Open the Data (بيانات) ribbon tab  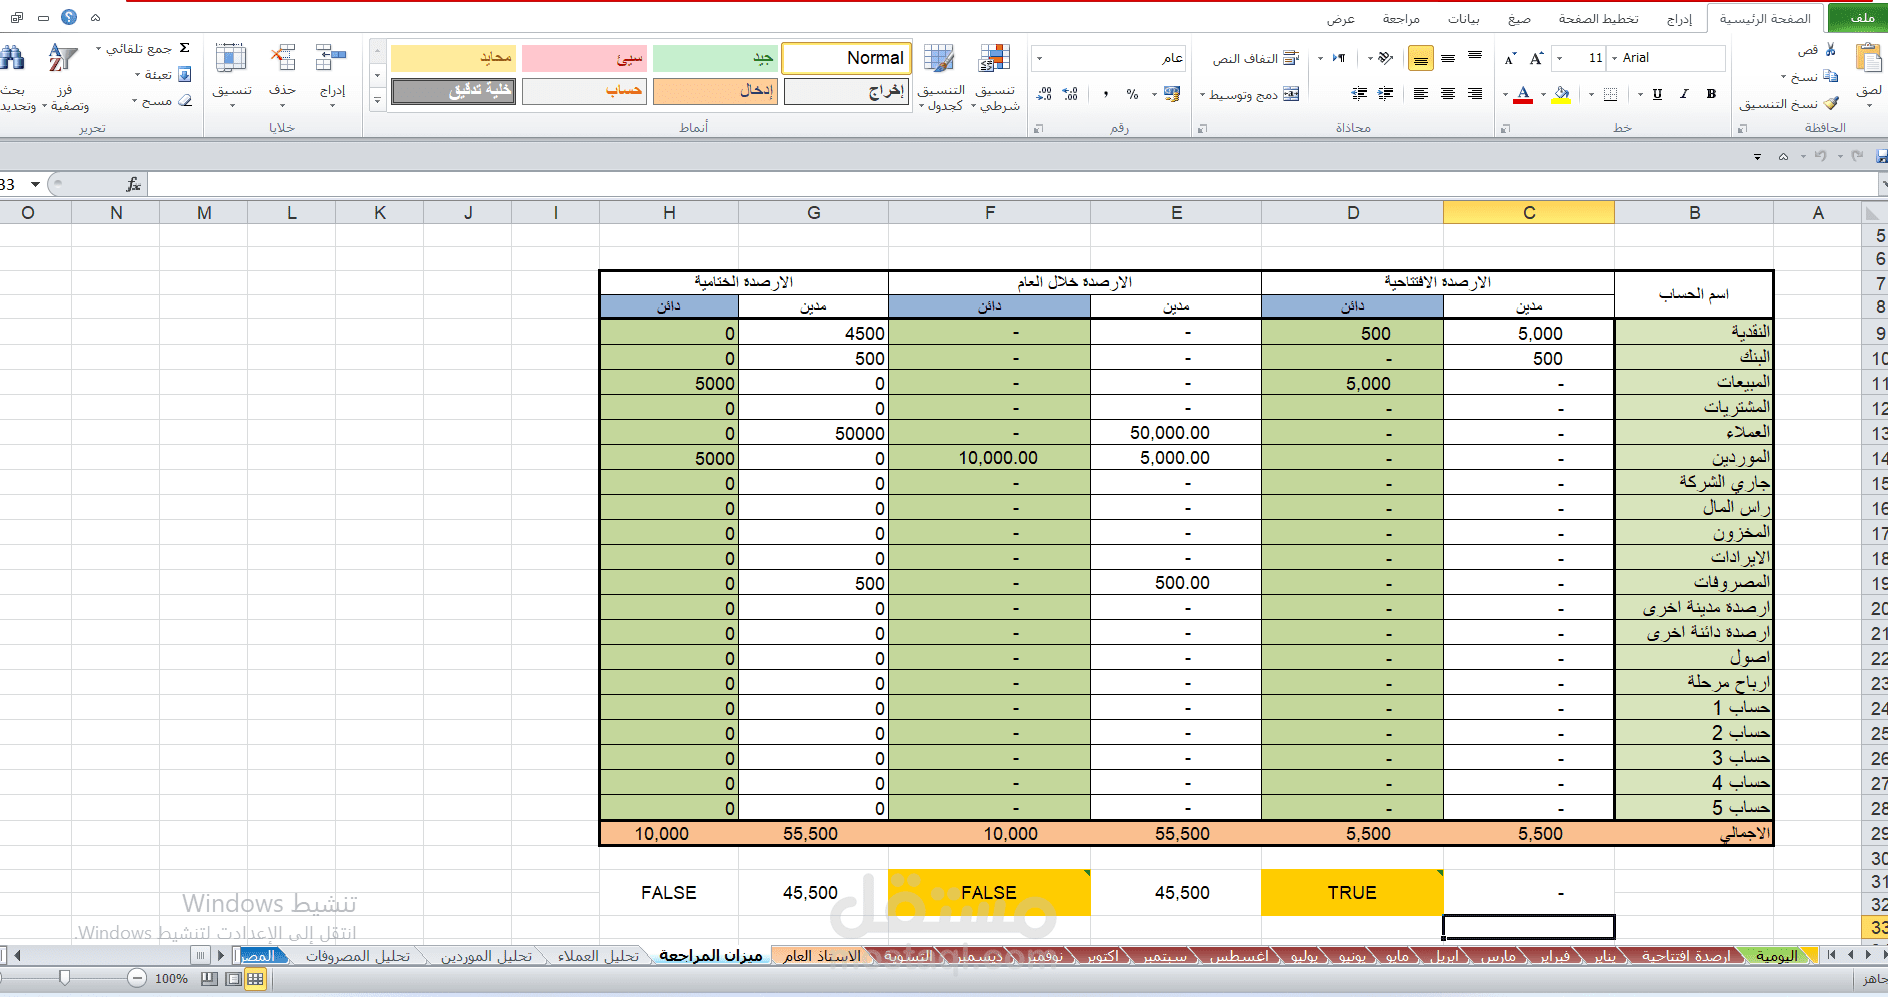pyautogui.click(x=1464, y=19)
